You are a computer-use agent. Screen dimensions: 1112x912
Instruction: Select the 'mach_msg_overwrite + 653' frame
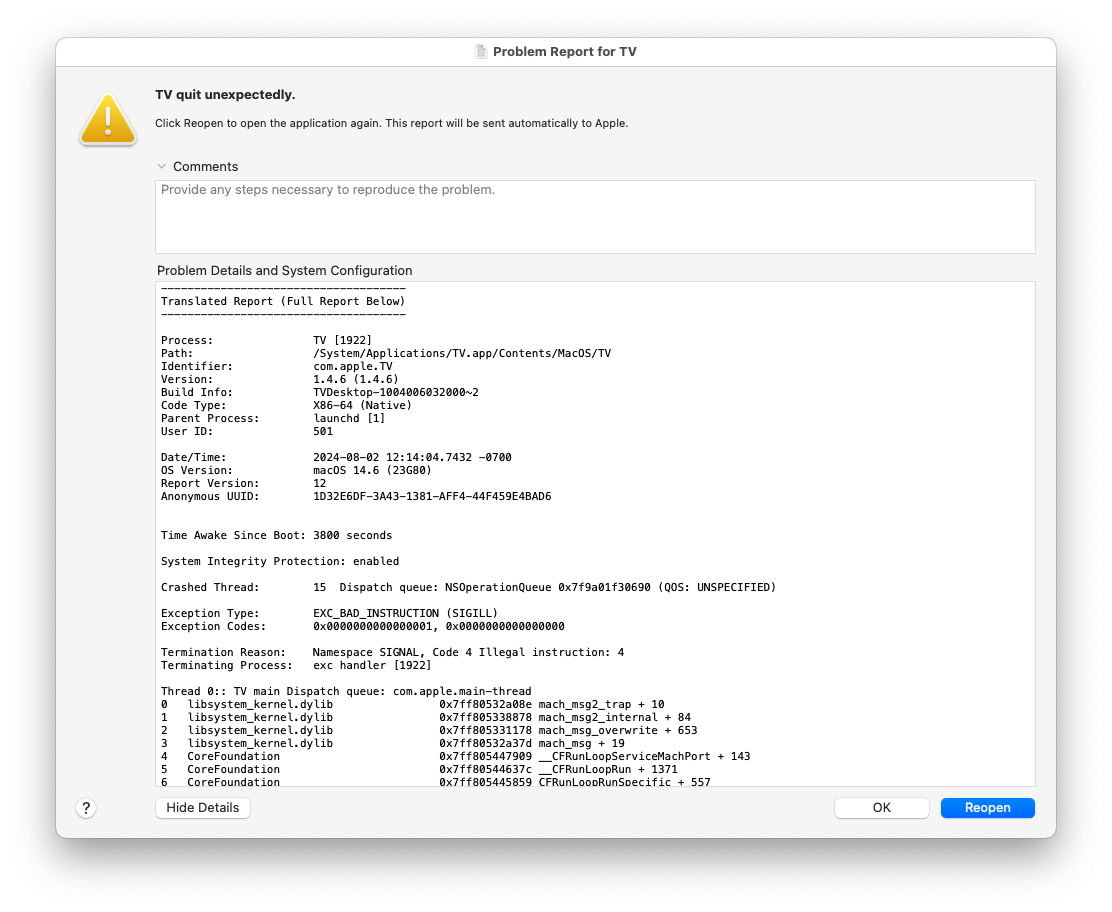tap(429, 730)
